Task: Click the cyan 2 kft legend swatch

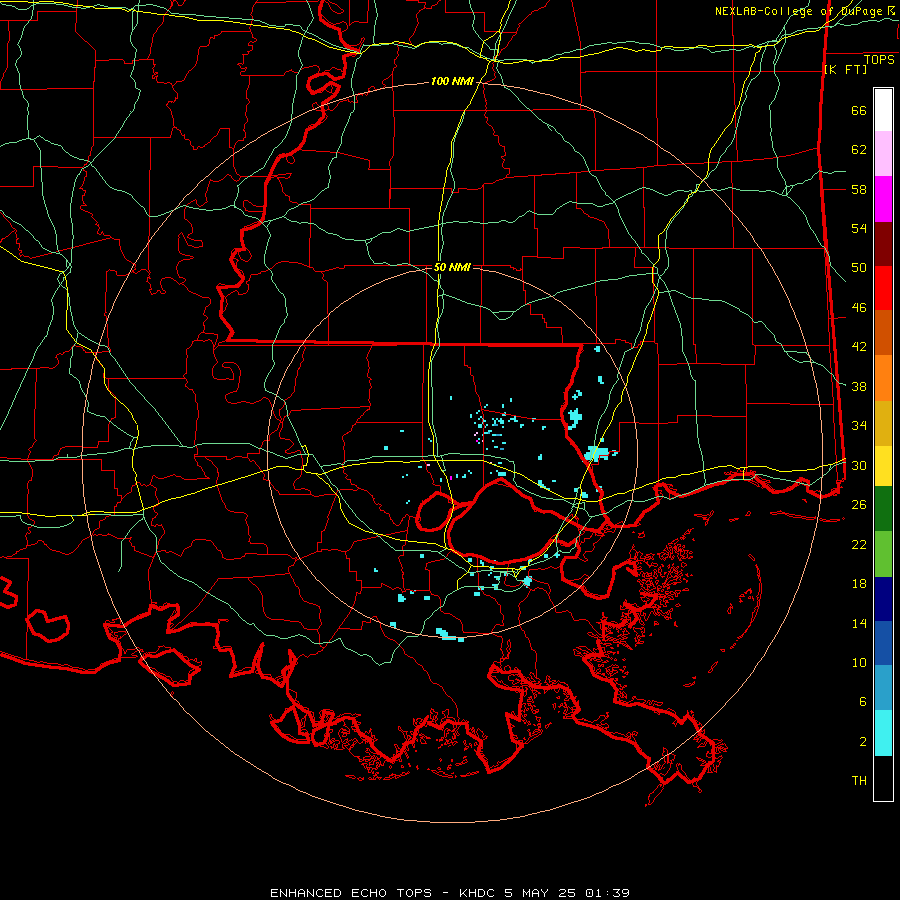Action: pyautogui.click(x=883, y=733)
